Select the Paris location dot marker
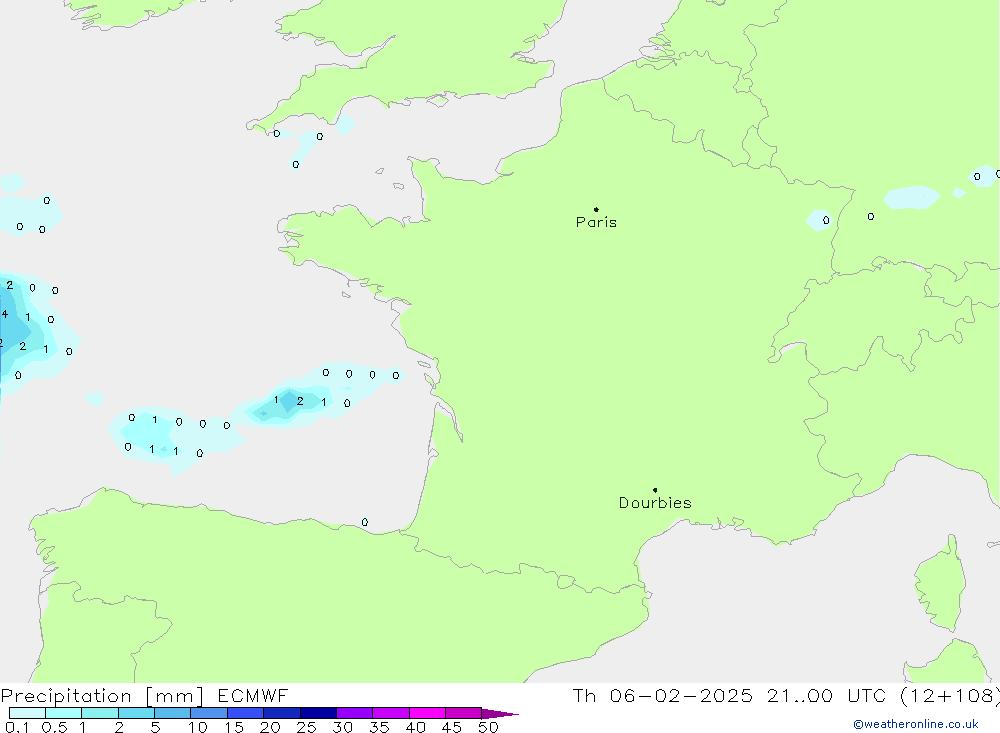 (596, 209)
